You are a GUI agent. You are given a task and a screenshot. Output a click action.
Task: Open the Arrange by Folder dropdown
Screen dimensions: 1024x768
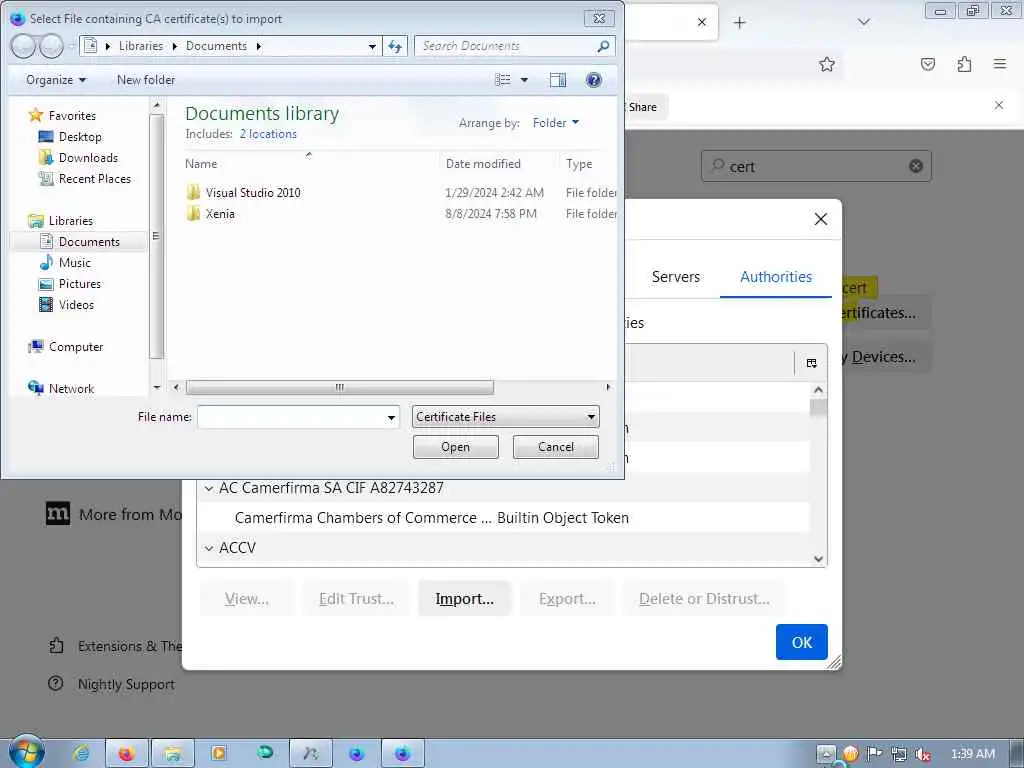tap(556, 123)
